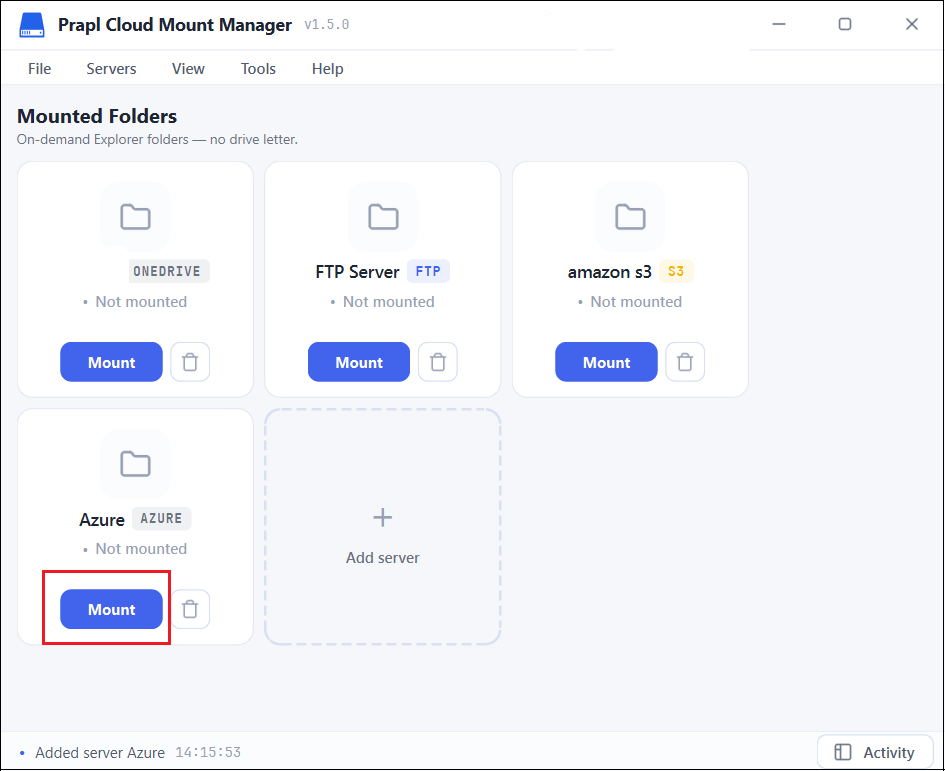Image resolution: width=945 pixels, height=771 pixels.
Task: Click the S3 type badge
Action: 676,271
